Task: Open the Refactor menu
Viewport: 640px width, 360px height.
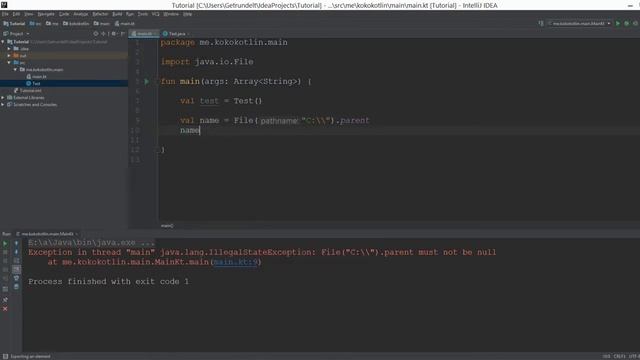Action: (100, 14)
